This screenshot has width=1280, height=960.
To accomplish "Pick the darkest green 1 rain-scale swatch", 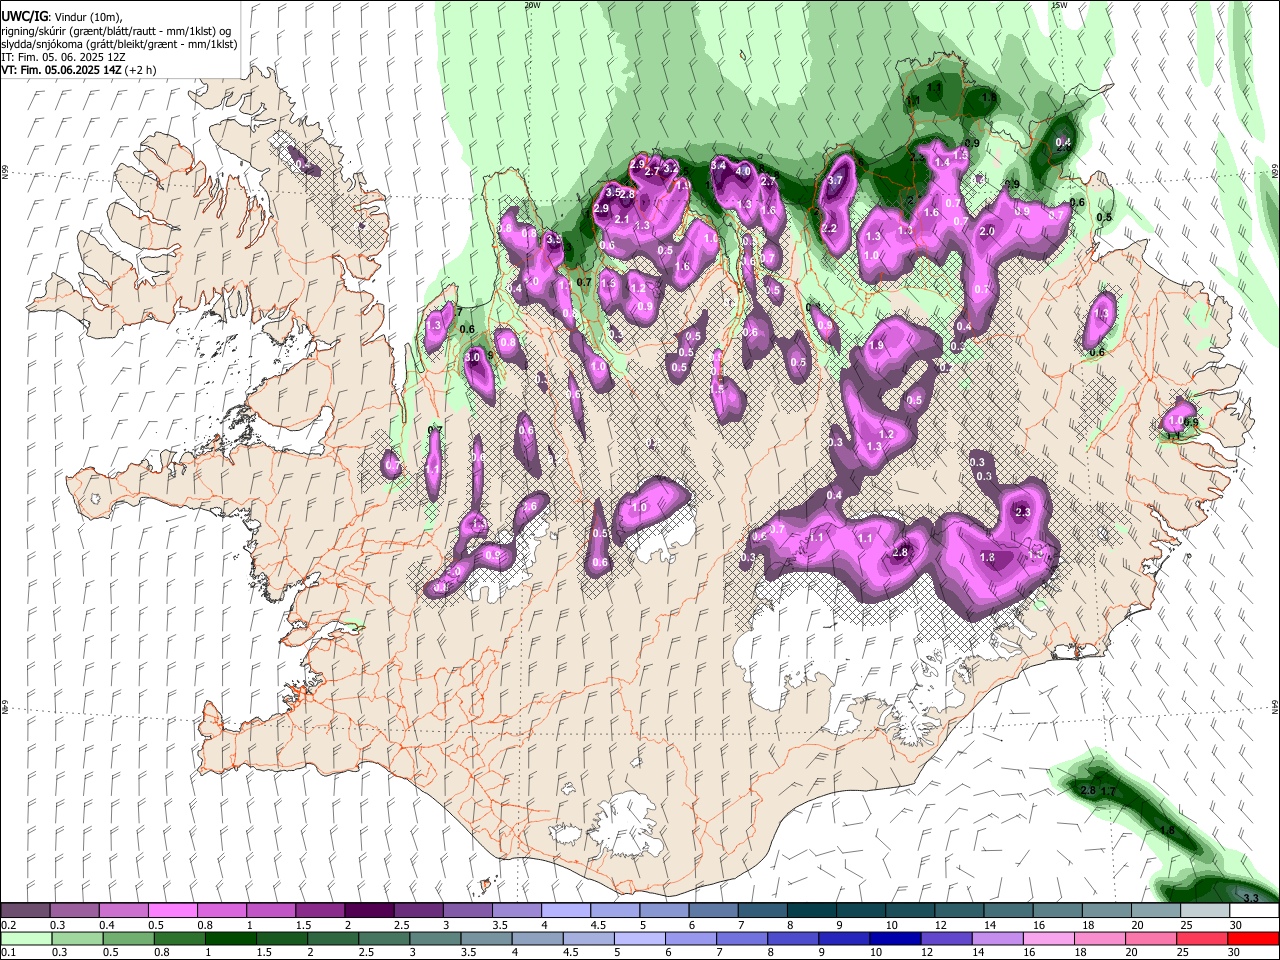I will (230, 939).
